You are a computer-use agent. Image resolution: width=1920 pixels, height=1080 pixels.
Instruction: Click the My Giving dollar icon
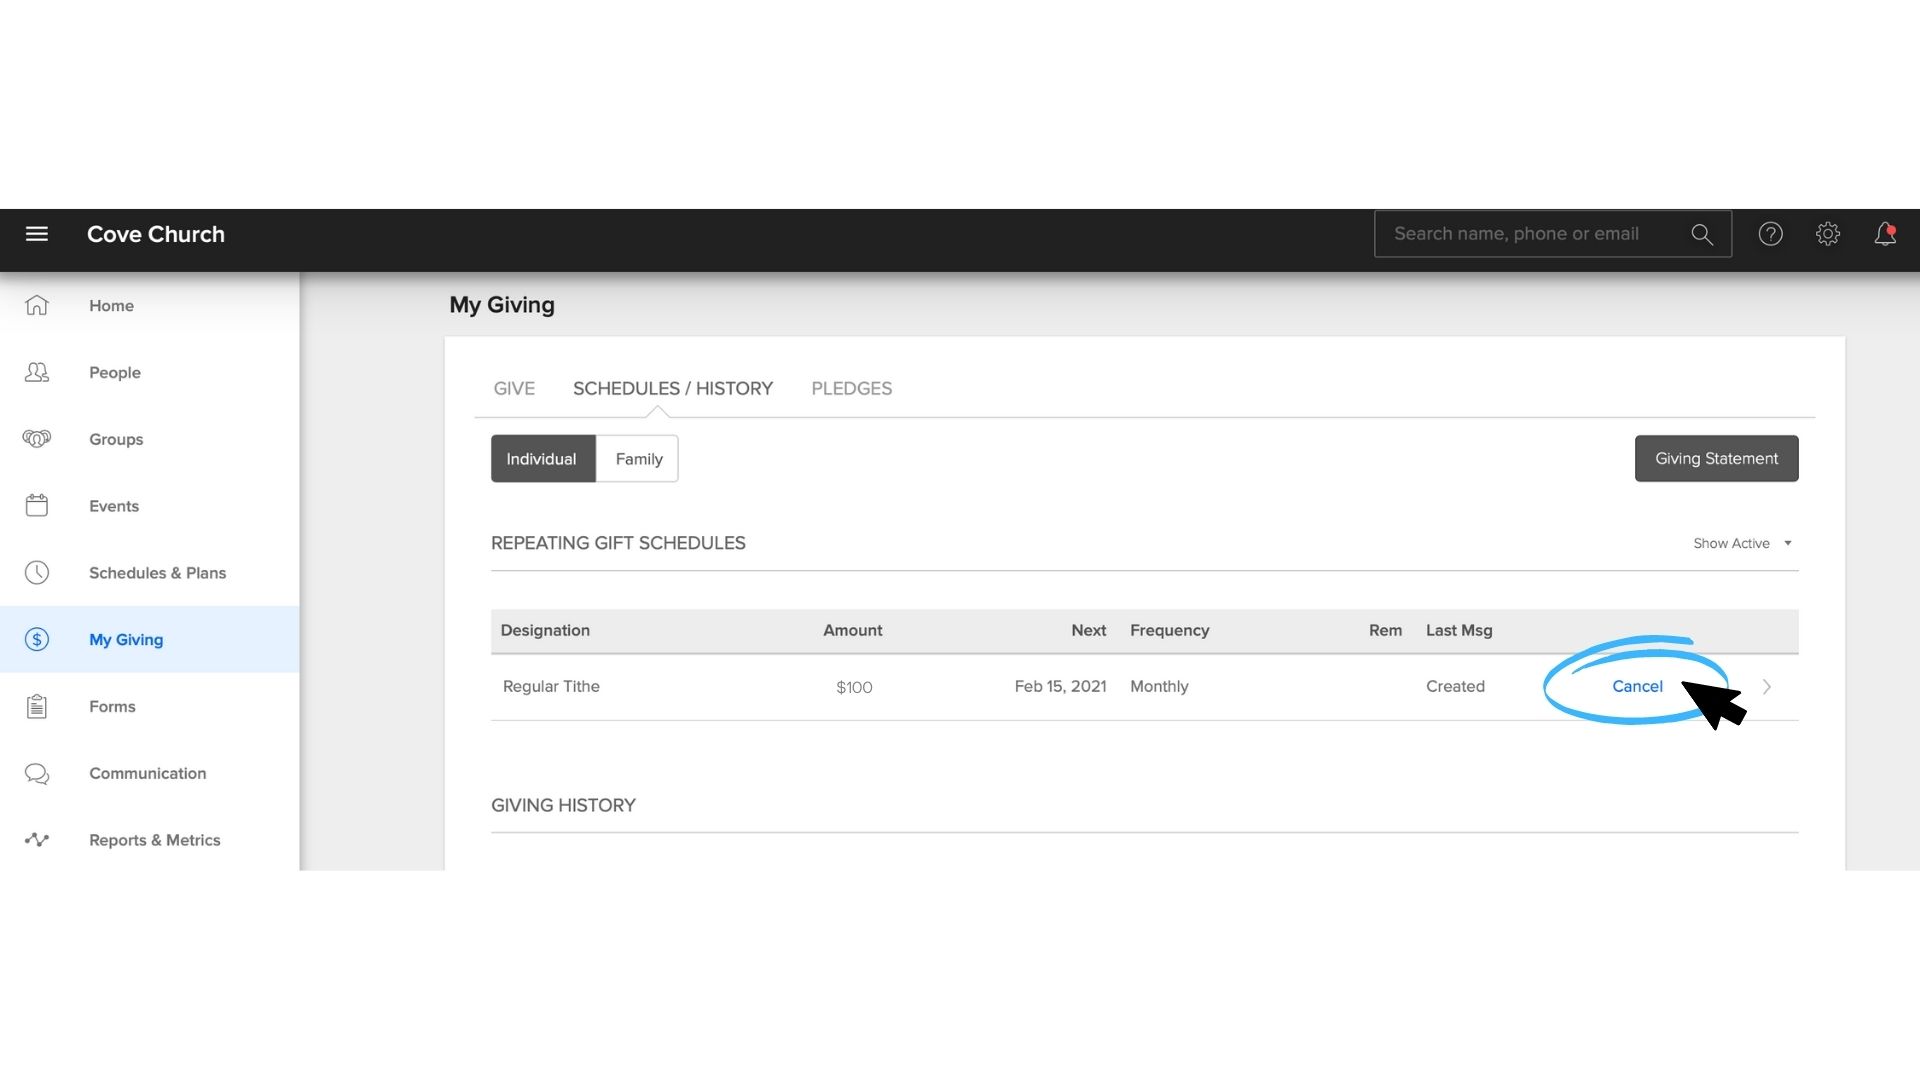pyautogui.click(x=37, y=639)
